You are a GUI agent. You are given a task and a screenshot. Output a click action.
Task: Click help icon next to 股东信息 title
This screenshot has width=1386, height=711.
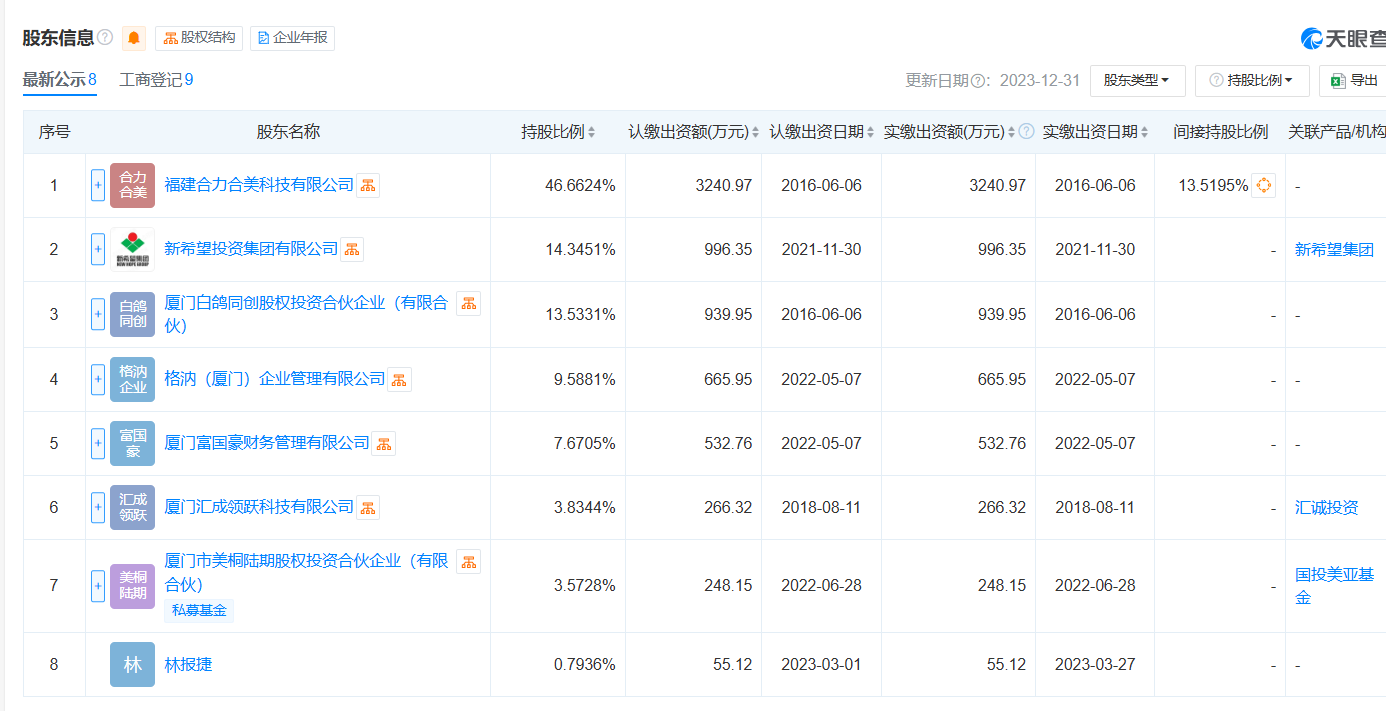(x=105, y=38)
